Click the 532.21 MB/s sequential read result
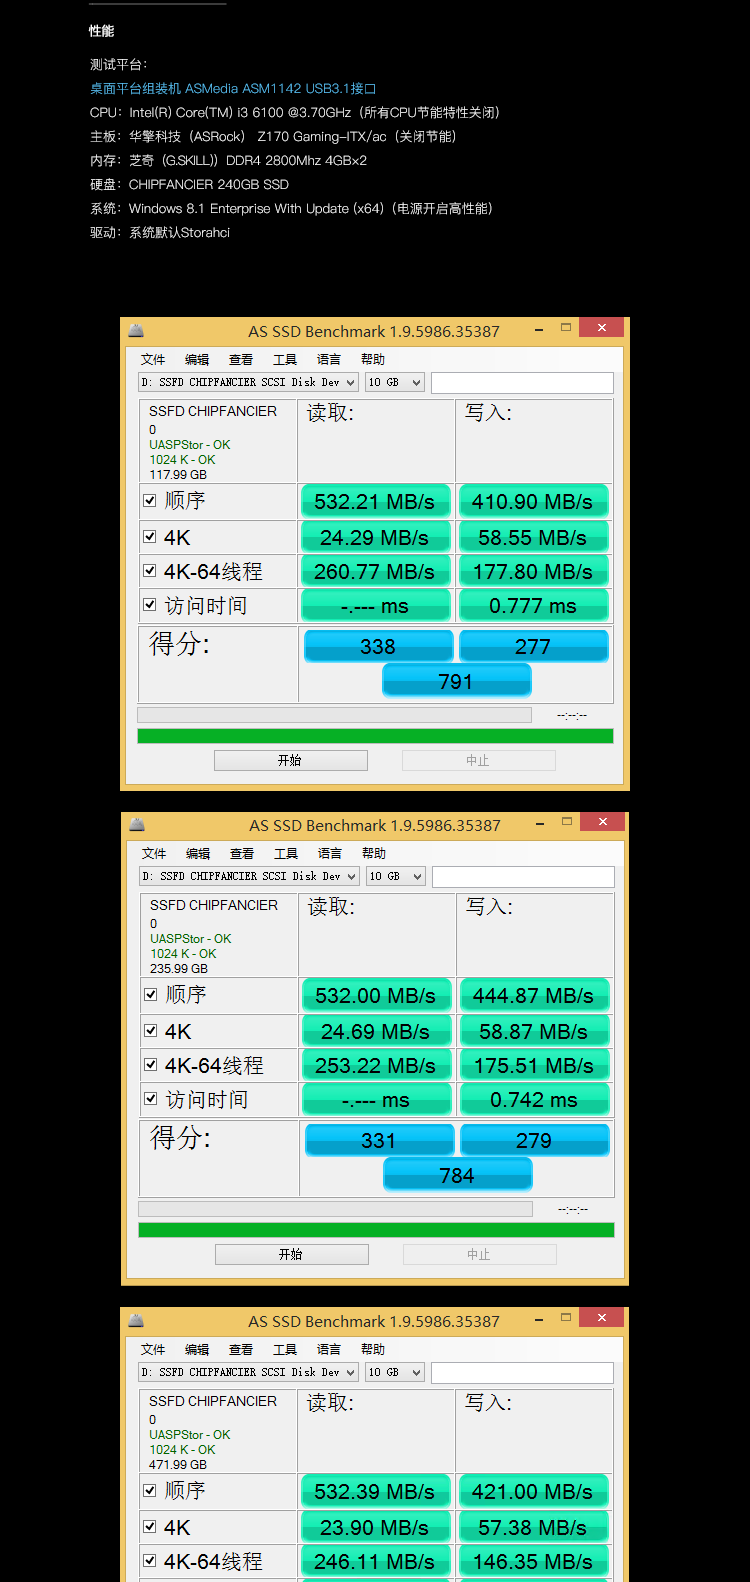The height and width of the screenshot is (1582, 750). click(x=375, y=501)
